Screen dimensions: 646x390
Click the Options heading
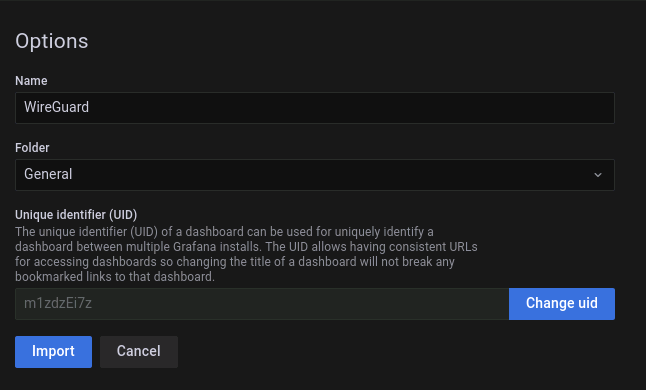(52, 41)
